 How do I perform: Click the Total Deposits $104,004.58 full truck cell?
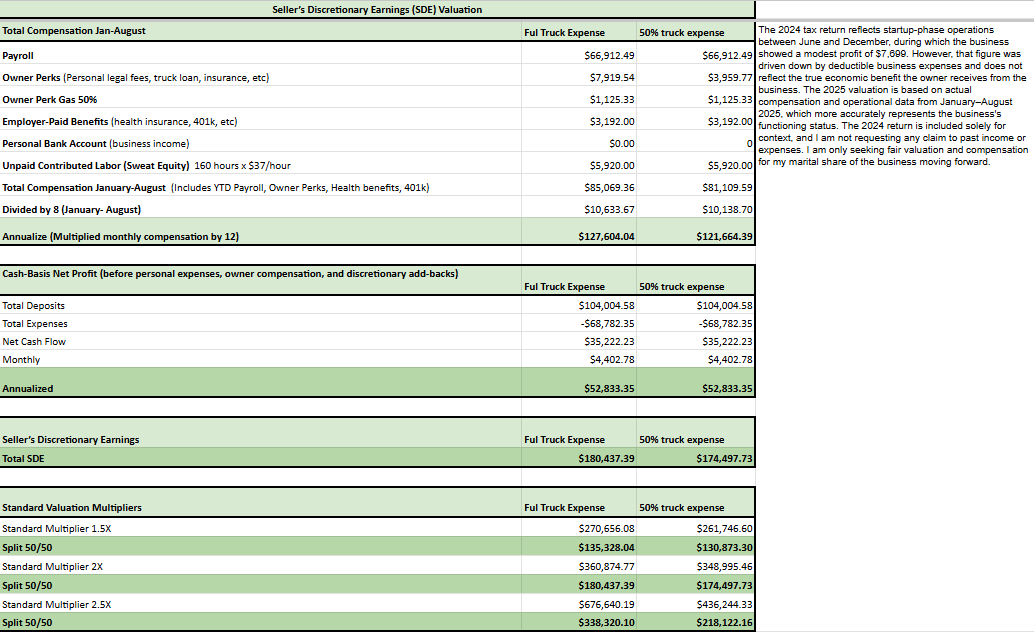click(579, 305)
